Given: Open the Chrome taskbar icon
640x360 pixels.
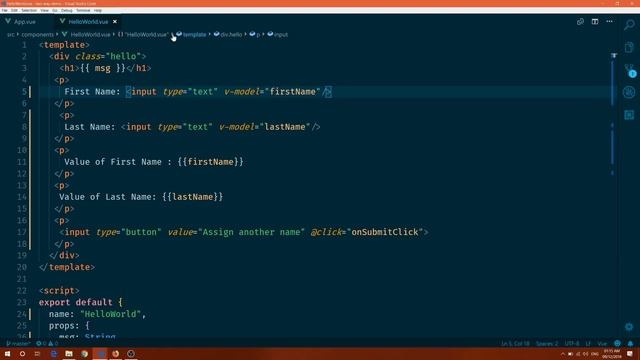Looking at the screenshot, I should (x=84, y=353).
